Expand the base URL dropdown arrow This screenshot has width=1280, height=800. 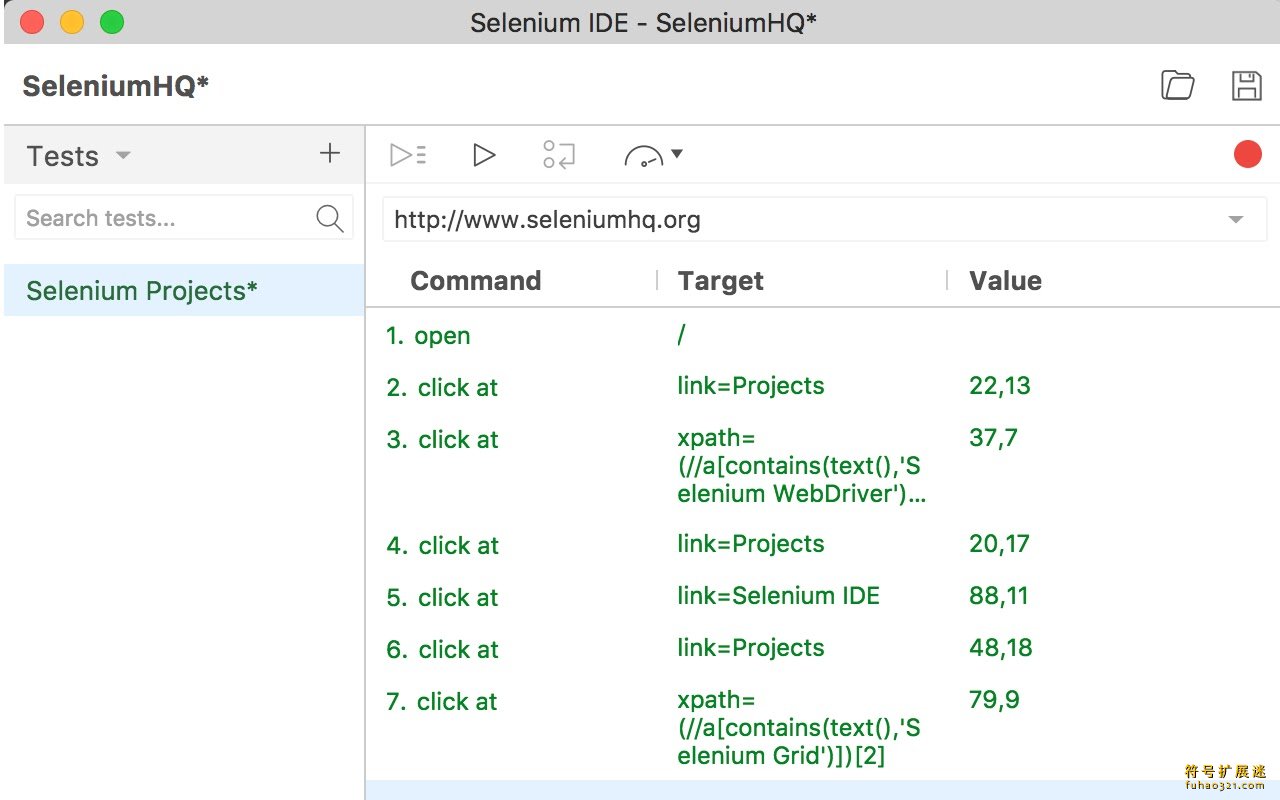1236,220
